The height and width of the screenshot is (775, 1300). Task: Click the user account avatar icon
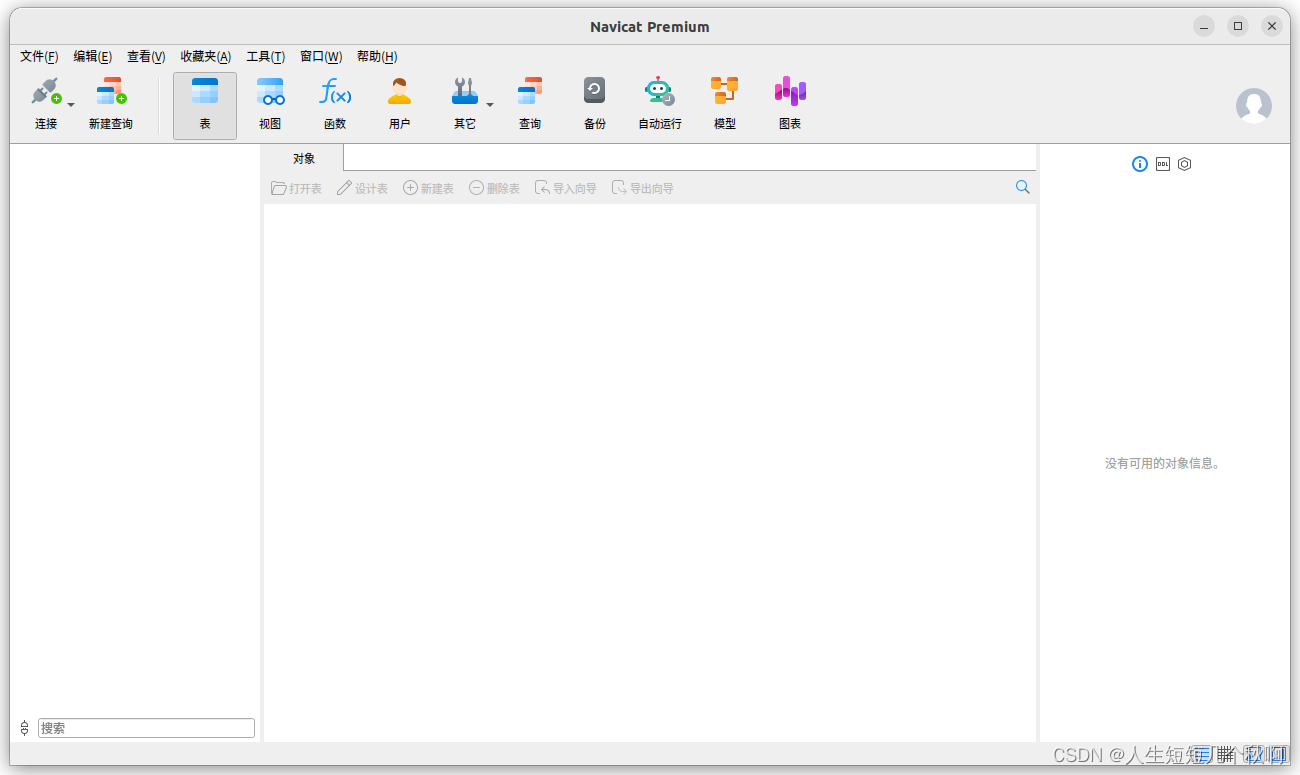coord(1254,105)
